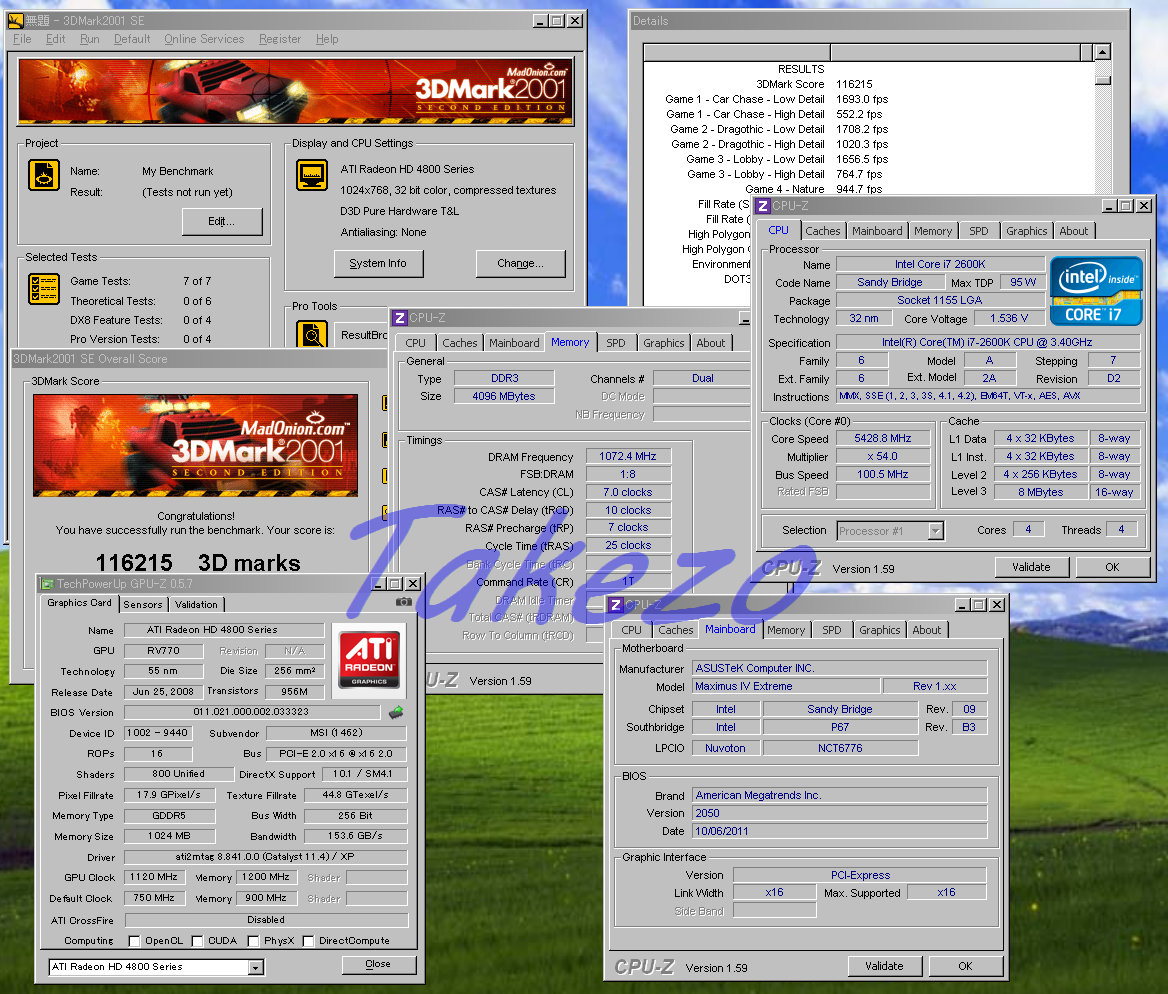Viewport: 1168px width, 994px height.
Task: Click the GPU-Z title bar icon
Action: (47, 584)
